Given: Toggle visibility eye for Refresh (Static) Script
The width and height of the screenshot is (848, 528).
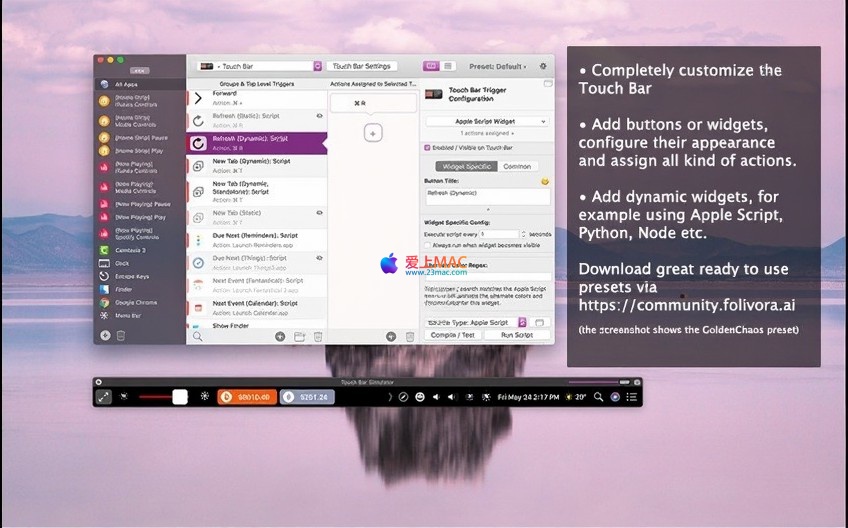Looking at the screenshot, I should point(319,115).
